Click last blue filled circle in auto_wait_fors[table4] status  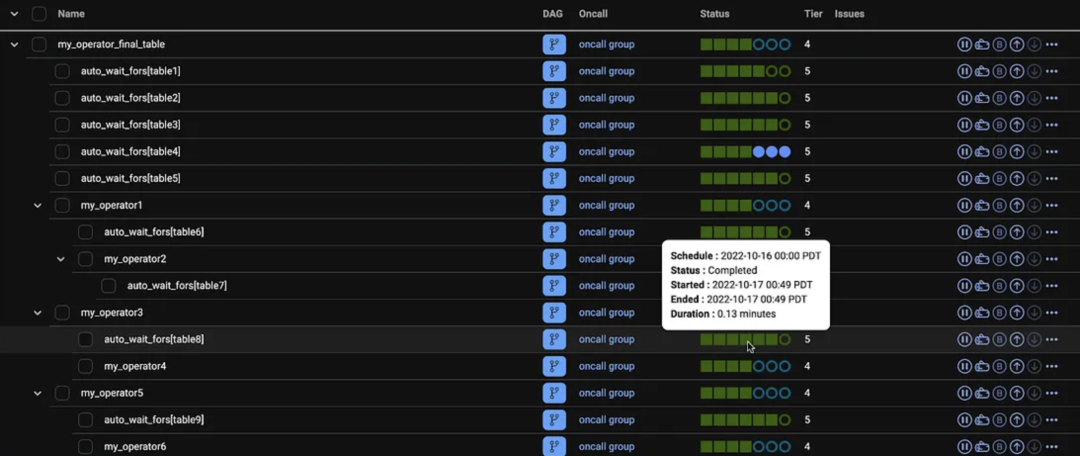point(785,152)
